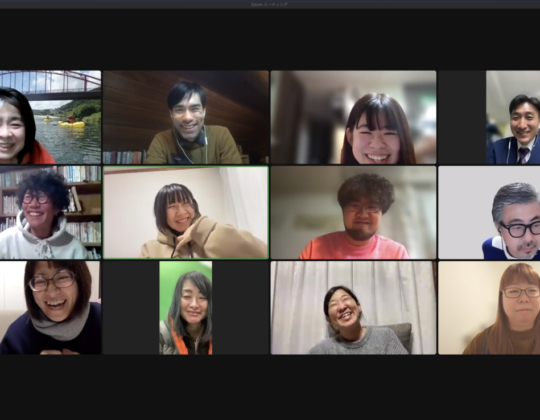Click the Zoom meeting window title text

(270, 4)
